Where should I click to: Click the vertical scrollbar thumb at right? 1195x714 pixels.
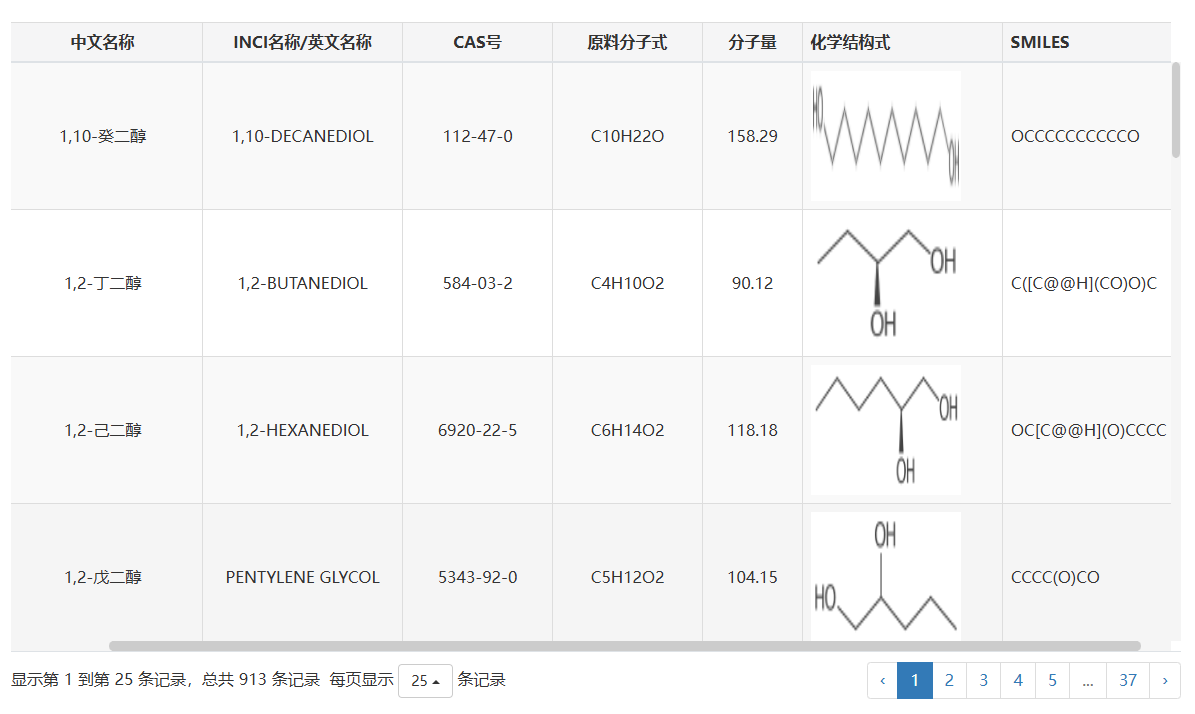pyautogui.click(x=1176, y=110)
